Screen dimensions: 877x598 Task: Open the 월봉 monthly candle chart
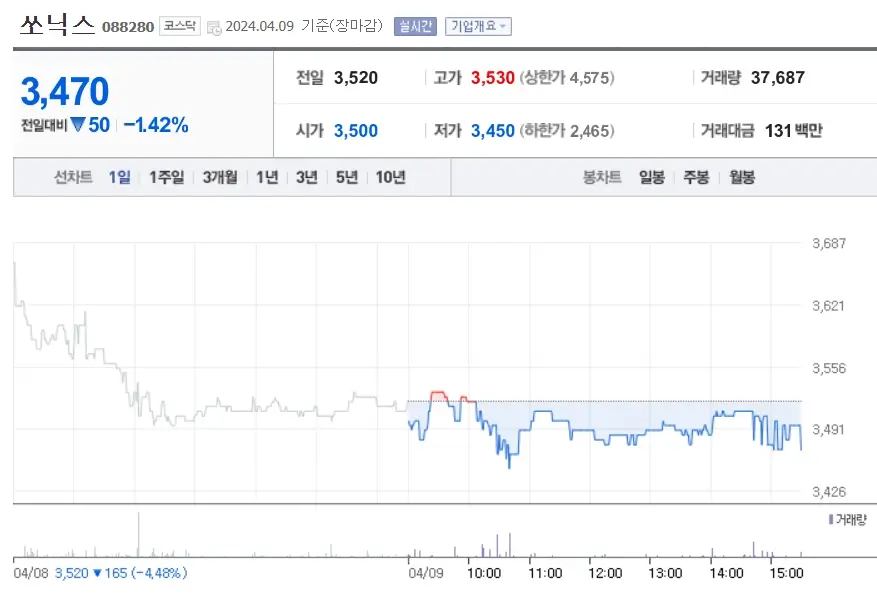coord(742,177)
